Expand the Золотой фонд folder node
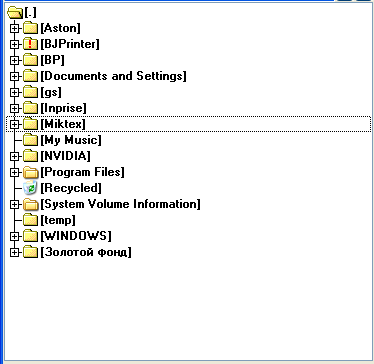This screenshot has width=374, height=364. pyautogui.click(x=14, y=252)
